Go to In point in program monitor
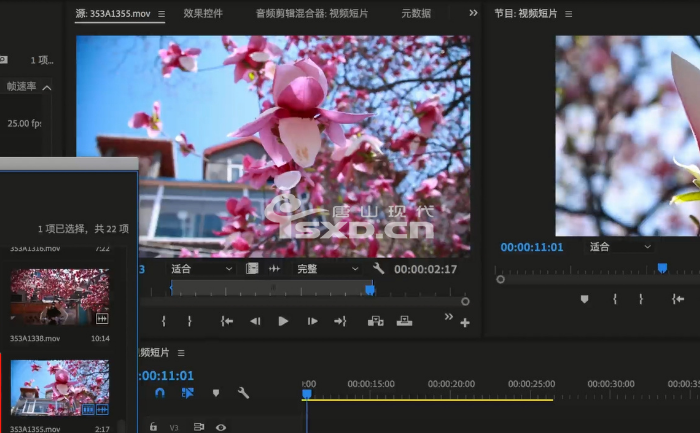 click(x=678, y=299)
